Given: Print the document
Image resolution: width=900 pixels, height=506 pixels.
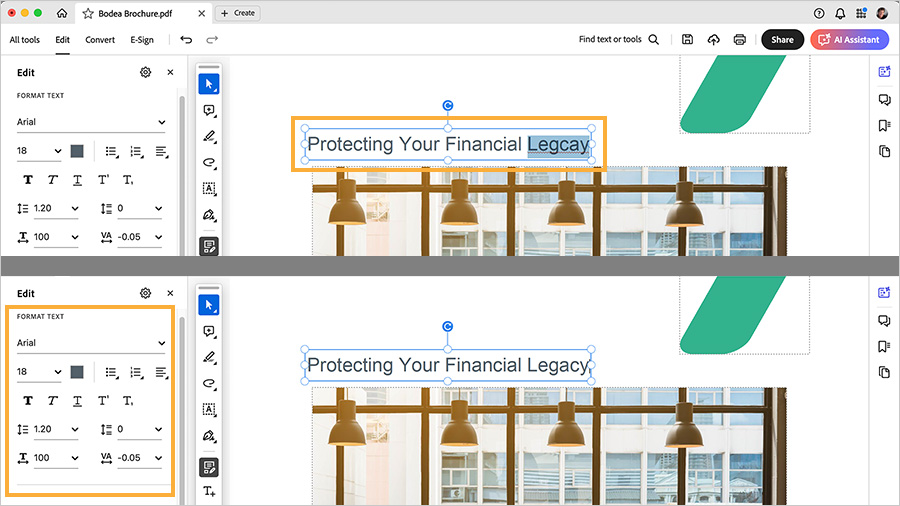Looking at the screenshot, I should pyautogui.click(x=739, y=39).
